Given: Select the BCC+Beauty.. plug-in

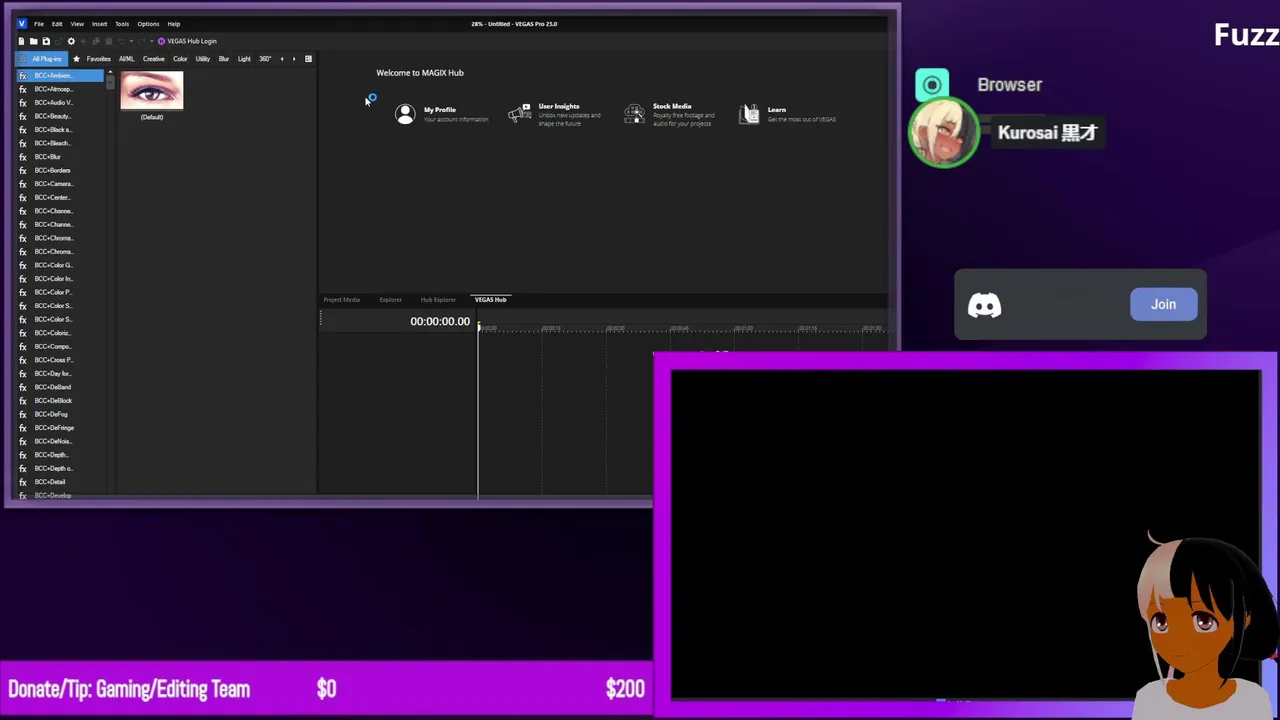Looking at the screenshot, I should pos(60,116).
